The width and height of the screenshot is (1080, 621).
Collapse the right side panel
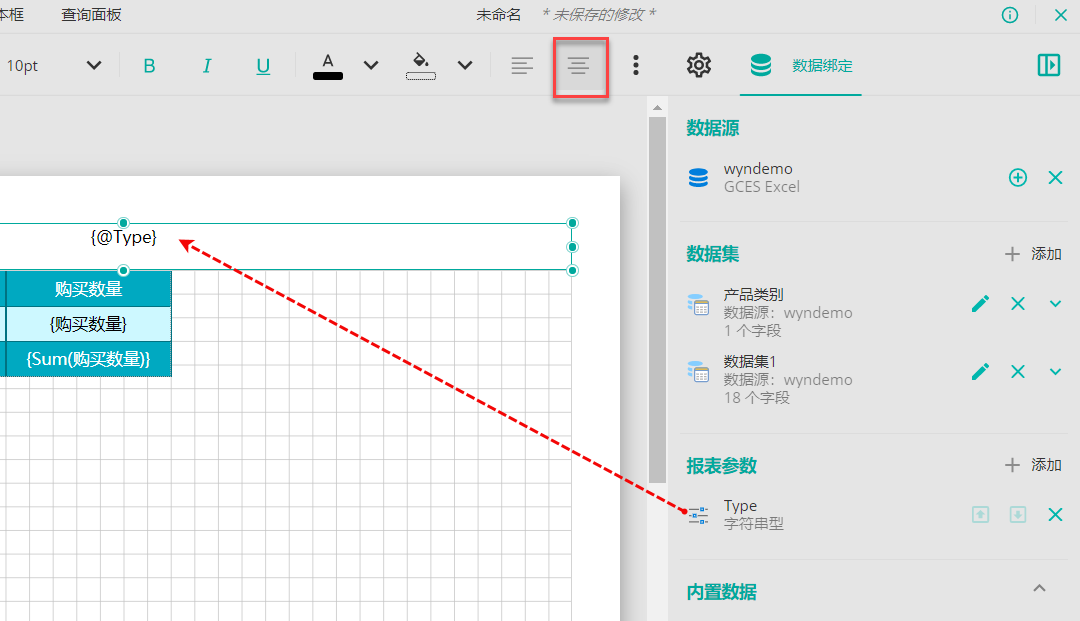1048,66
